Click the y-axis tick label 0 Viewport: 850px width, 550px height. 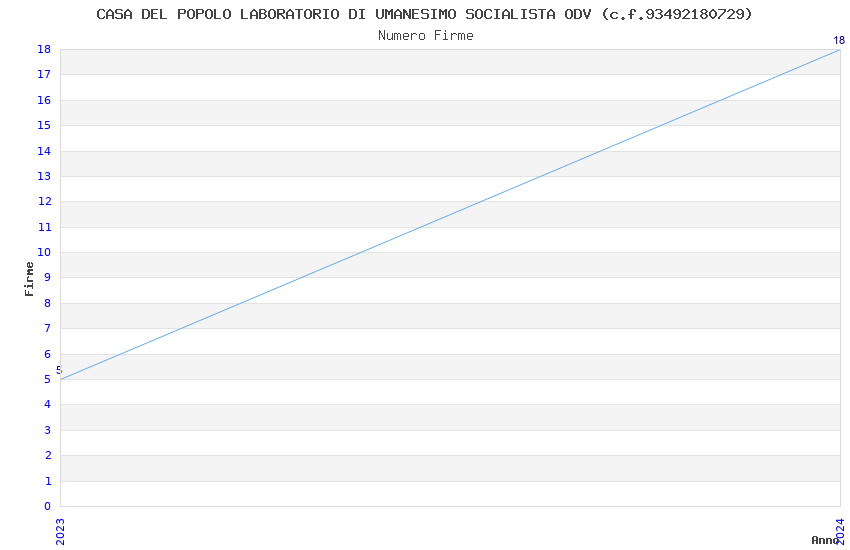[48, 506]
